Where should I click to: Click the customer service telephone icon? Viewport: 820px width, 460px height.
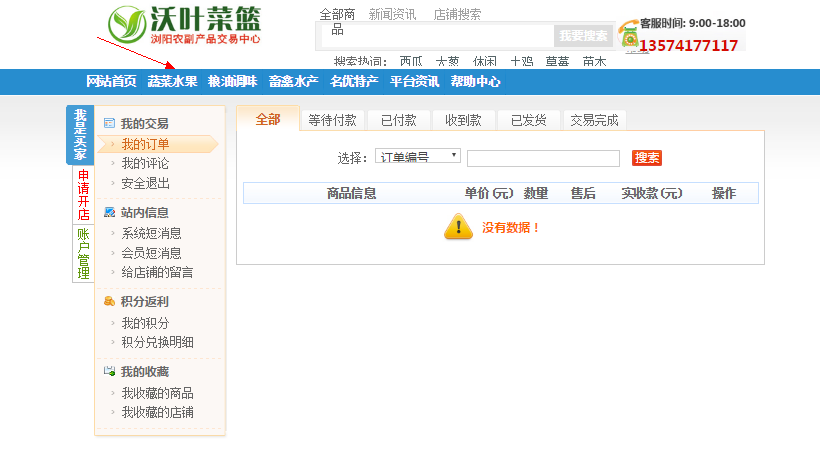[628, 36]
